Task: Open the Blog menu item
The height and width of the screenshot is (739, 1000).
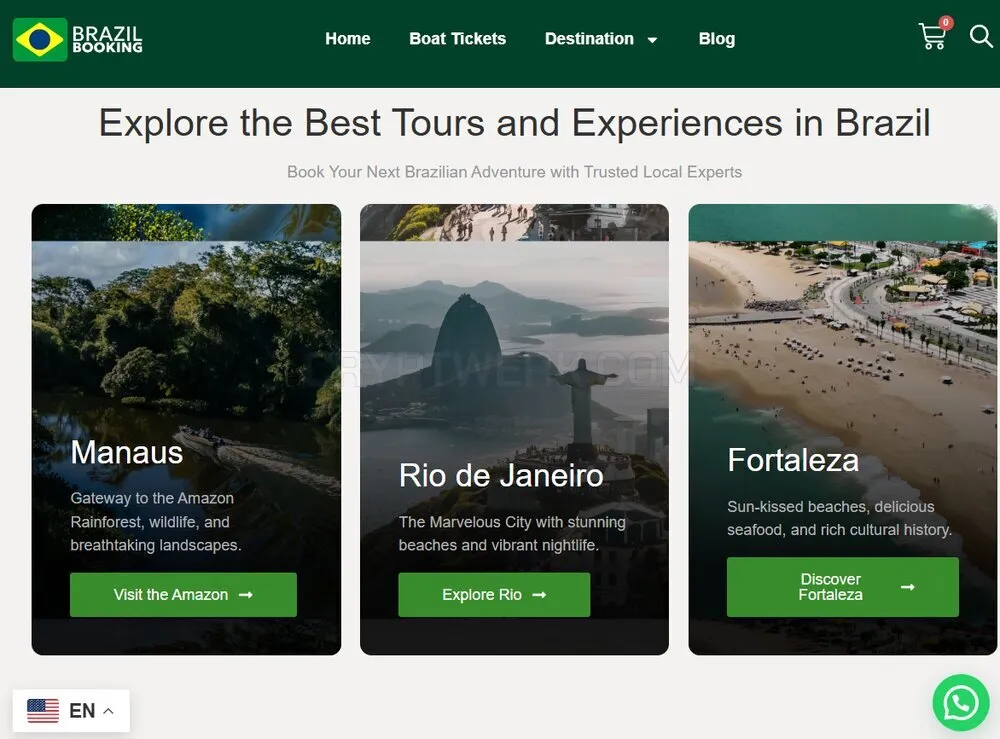Action: 717,39
